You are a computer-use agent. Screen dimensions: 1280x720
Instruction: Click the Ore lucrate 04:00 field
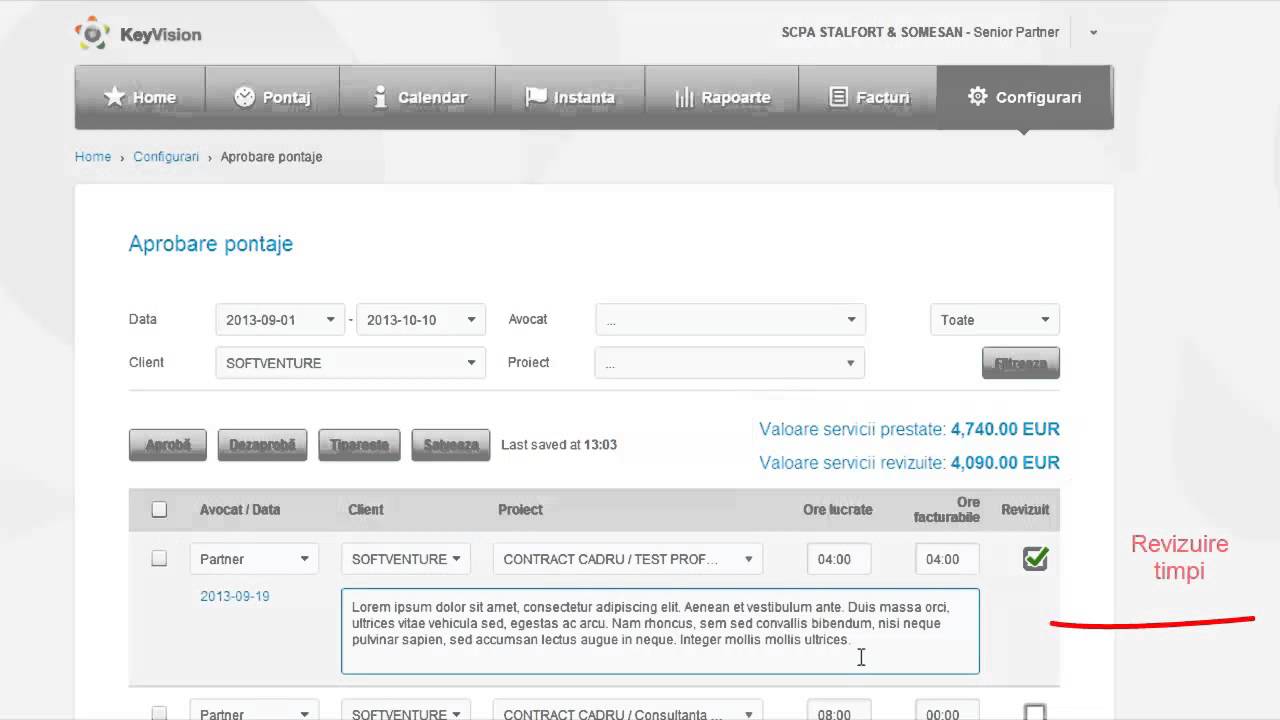point(839,559)
